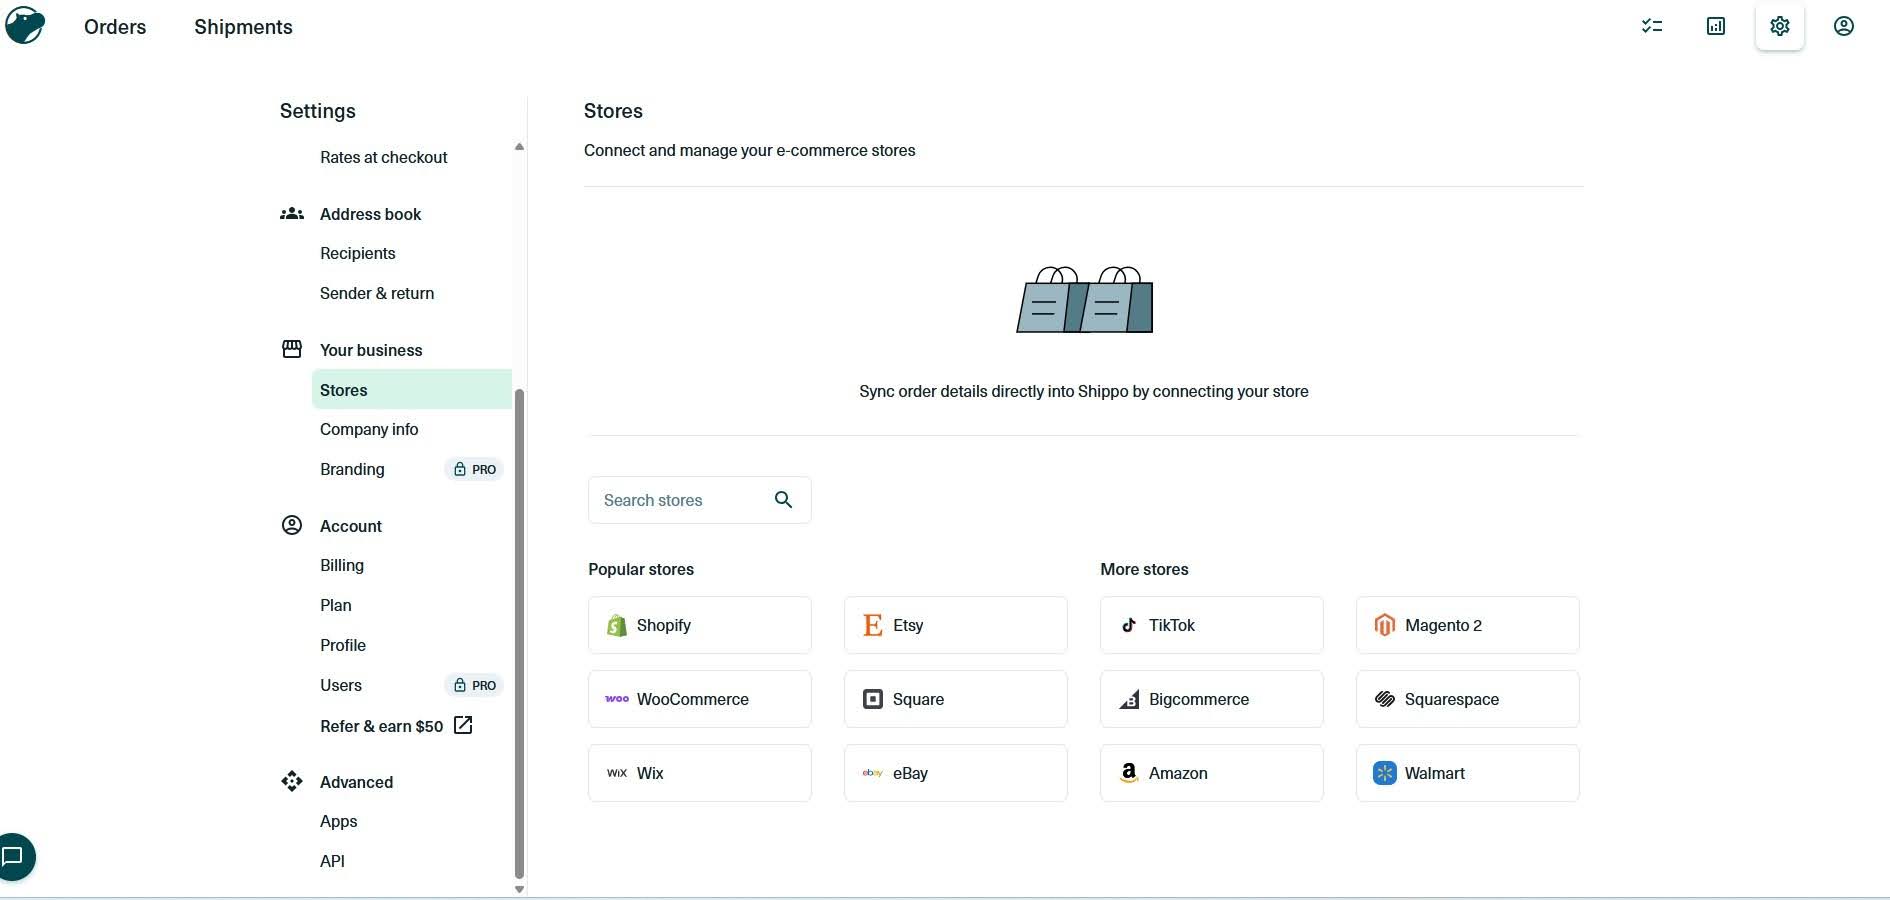Screen dimensions: 1890x900
Task: Click the Branding PRO lock badge
Action: (x=474, y=469)
